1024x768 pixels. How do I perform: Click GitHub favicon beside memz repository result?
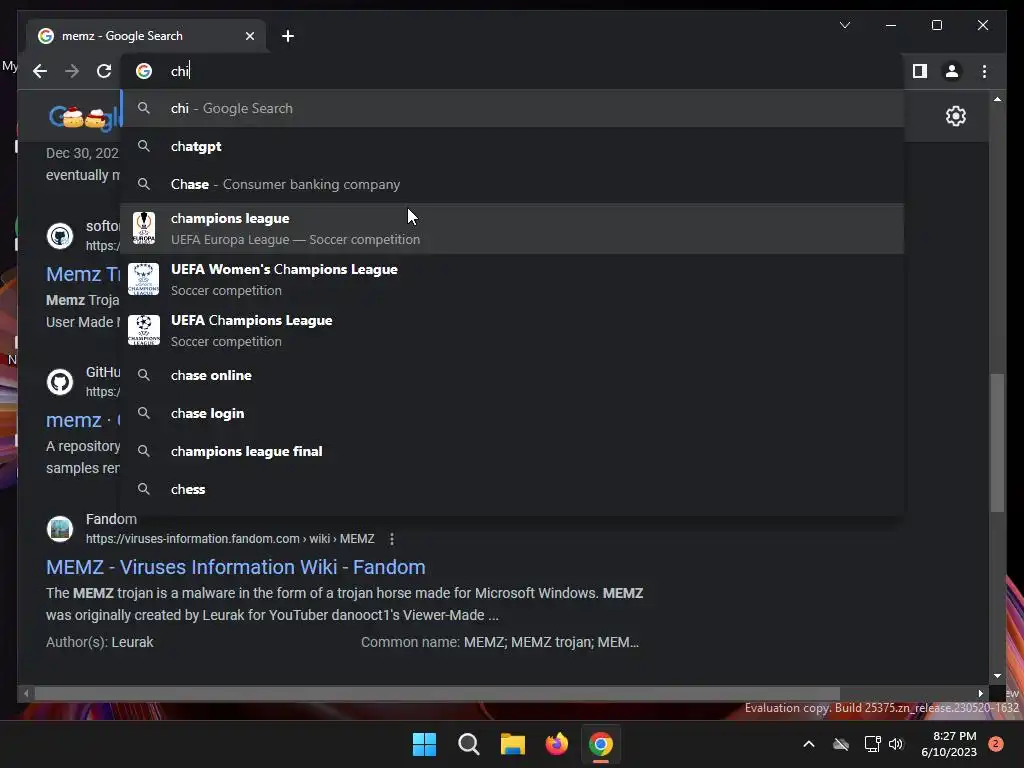point(60,382)
